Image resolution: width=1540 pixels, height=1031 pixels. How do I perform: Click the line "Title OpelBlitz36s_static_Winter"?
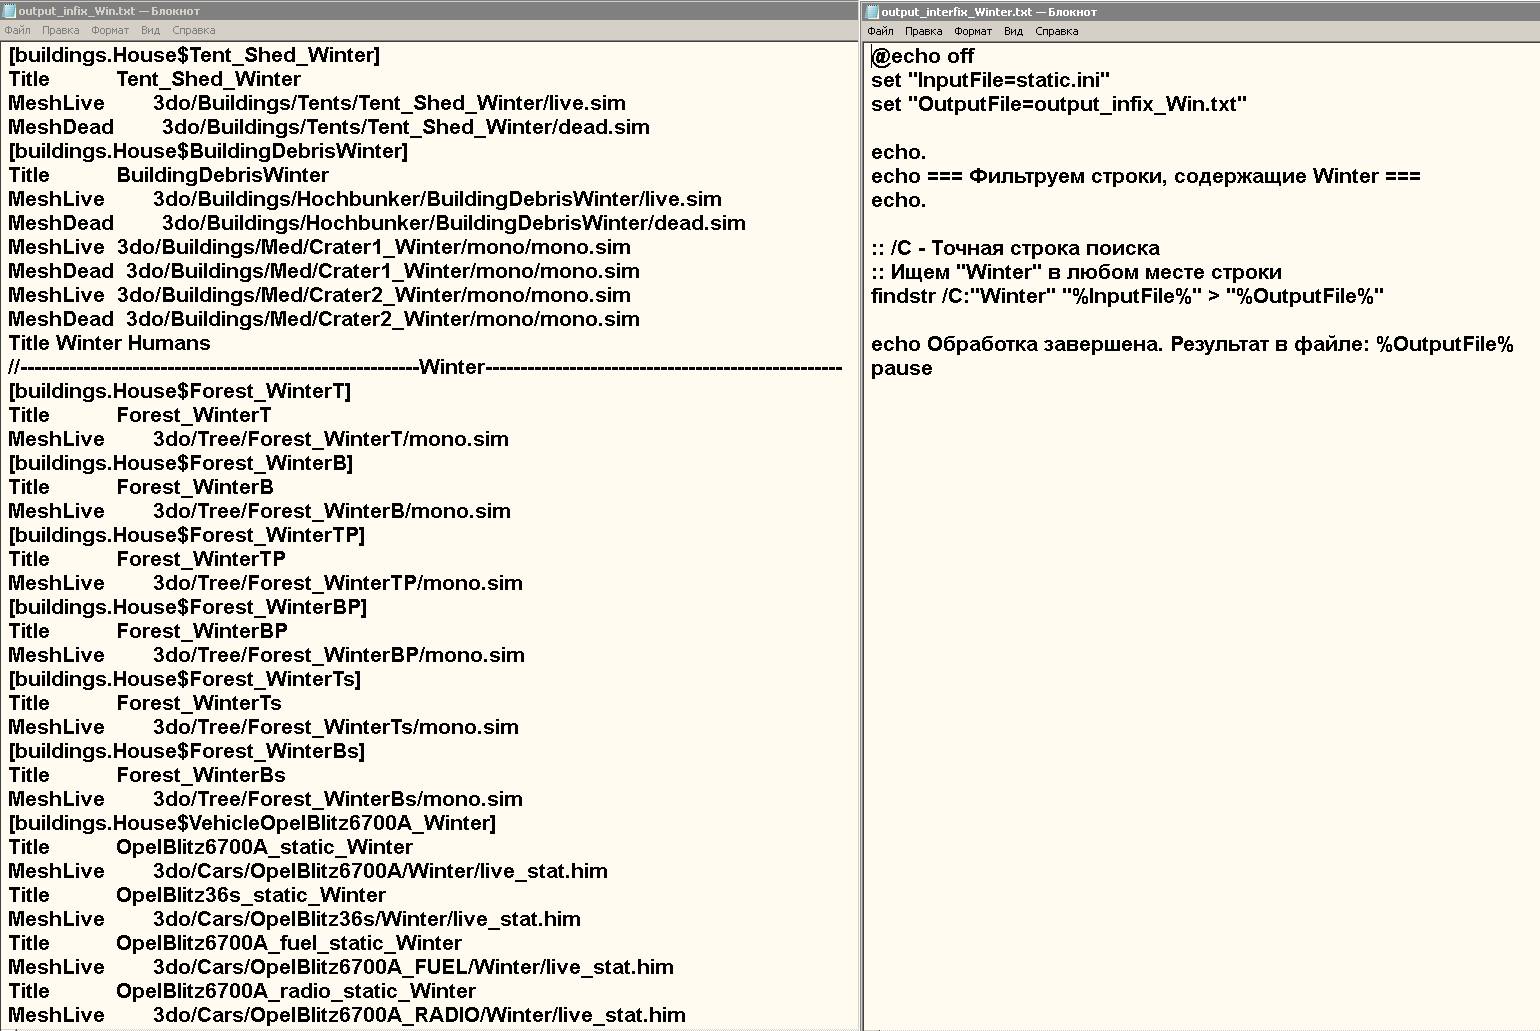[197, 895]
